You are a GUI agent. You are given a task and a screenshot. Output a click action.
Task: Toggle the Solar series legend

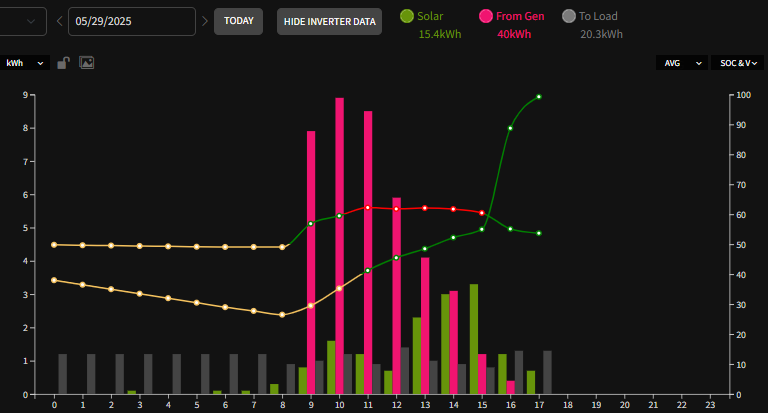tap(422, 16)
